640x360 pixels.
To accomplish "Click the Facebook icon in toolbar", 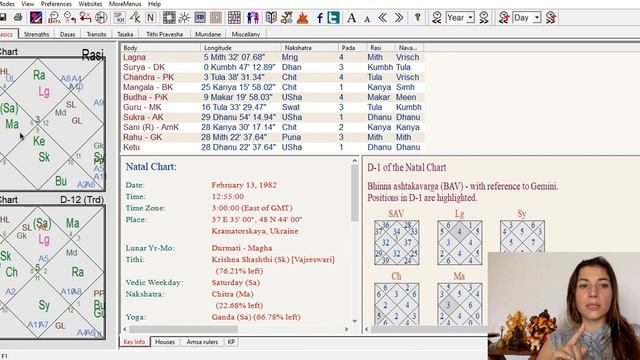I will [x=320, y=18].
